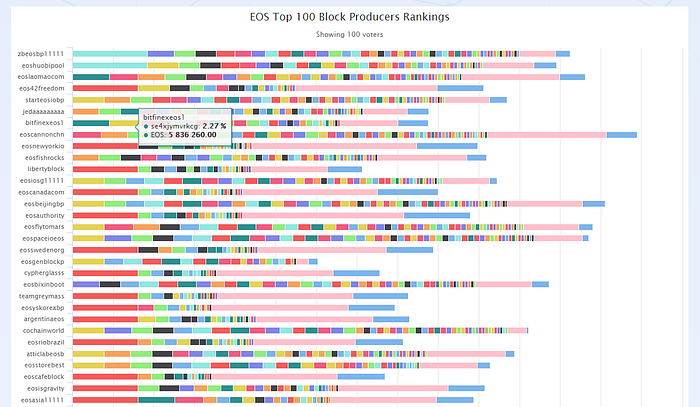Click the eosyskoreabp producer label

click(42, 307)
